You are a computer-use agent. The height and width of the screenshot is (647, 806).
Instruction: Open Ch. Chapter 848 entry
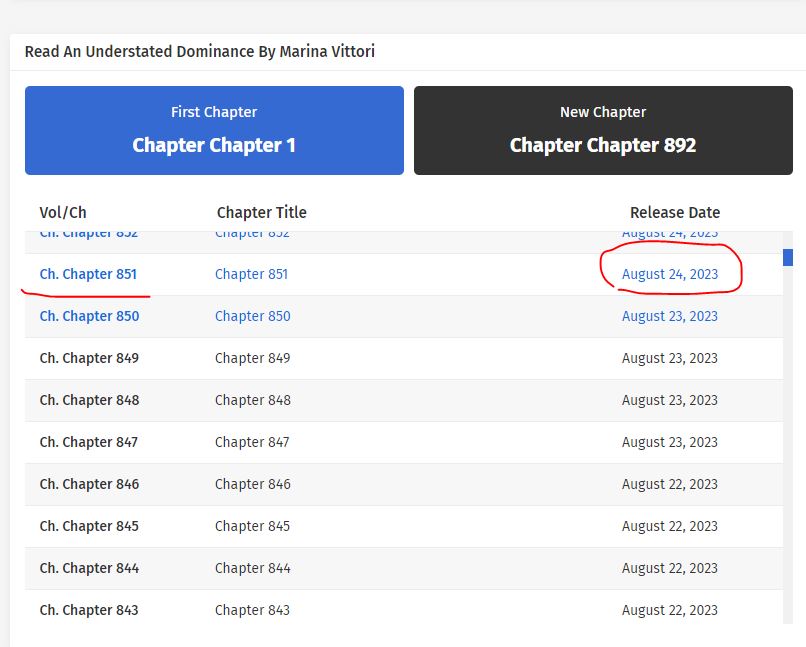click(x=89, y=400)
